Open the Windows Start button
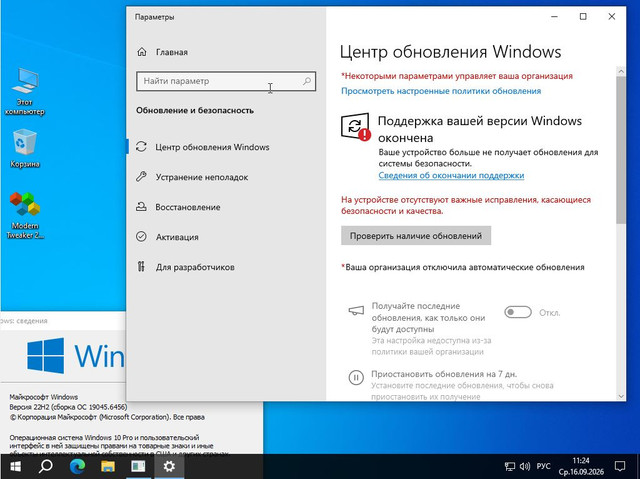This screenshot has width=640, height=479. point(15,466)
